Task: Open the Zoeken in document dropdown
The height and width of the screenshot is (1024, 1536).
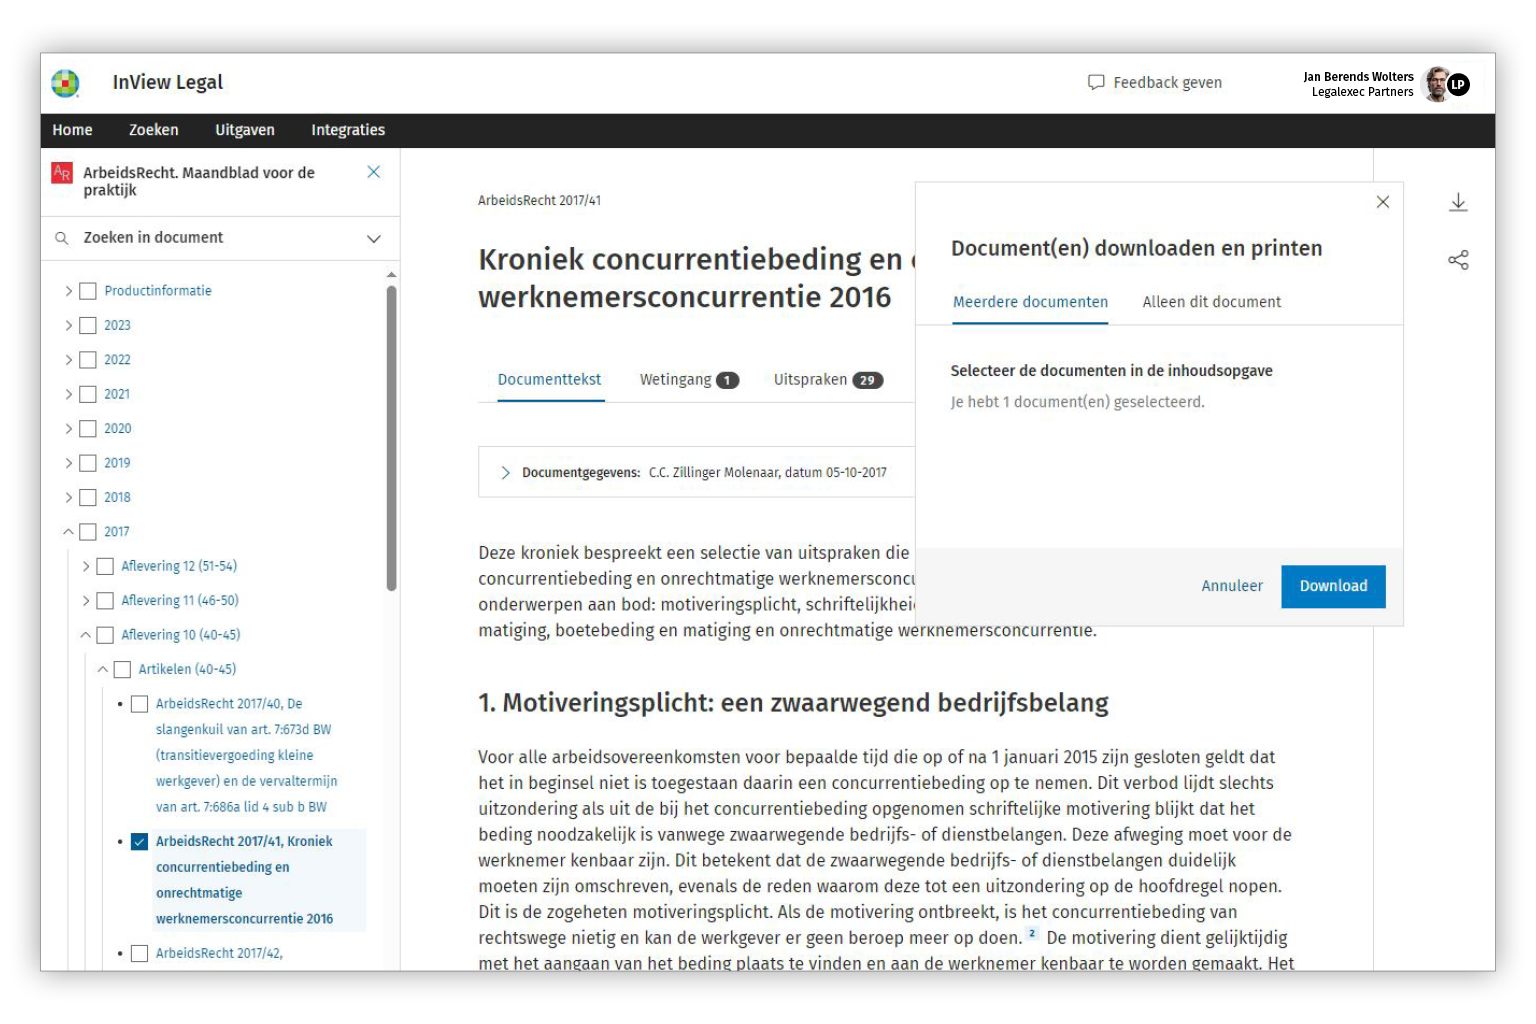Action: click(x=373, y=238)
